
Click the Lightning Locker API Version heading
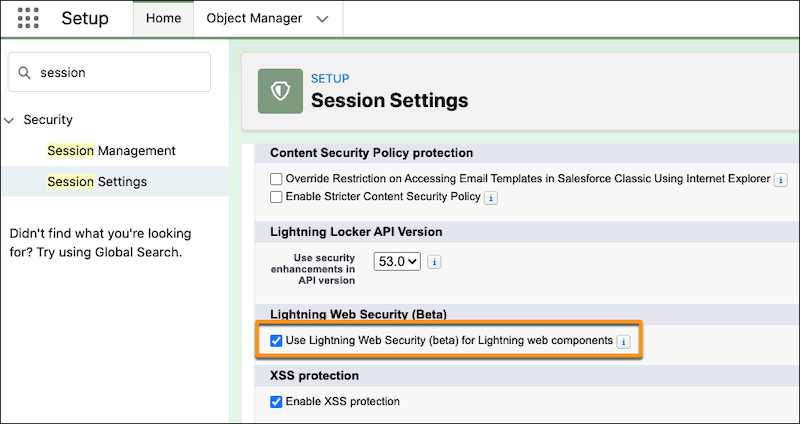tap(356, 232)
